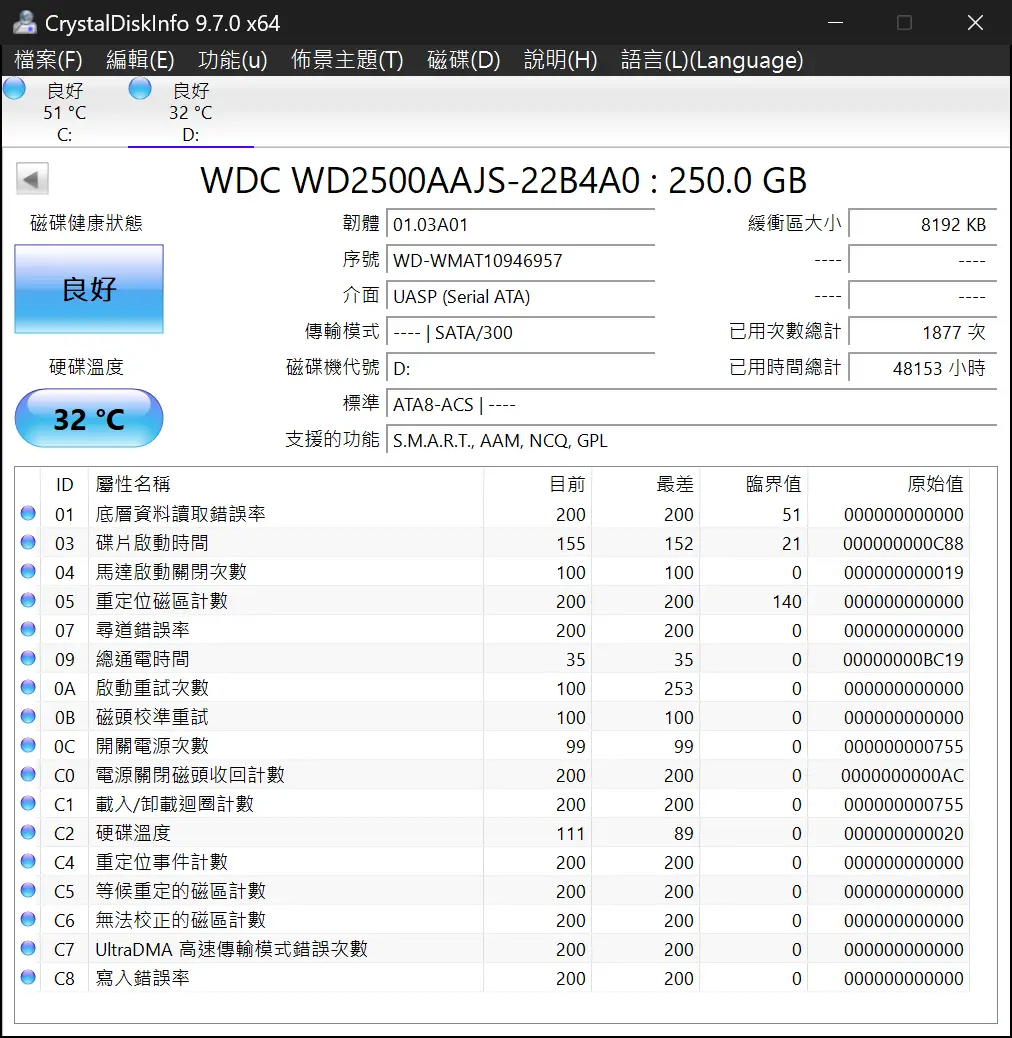Click status dot for attribute C0
Viewport: 1012px width, 1038px height.
[28, 774]
